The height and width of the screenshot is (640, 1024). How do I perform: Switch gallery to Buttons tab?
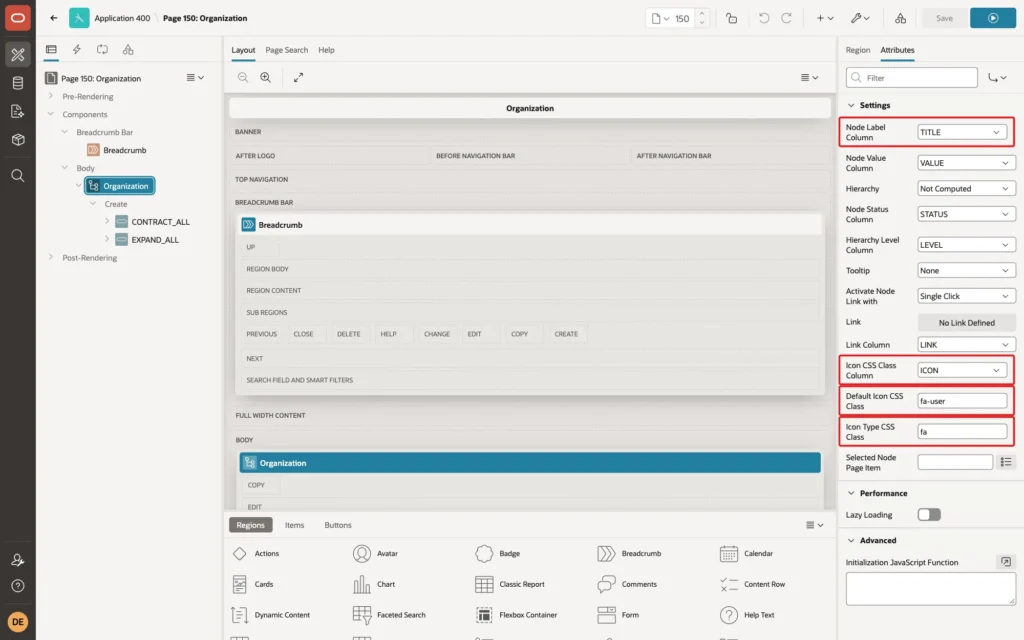tap(338, 525)
